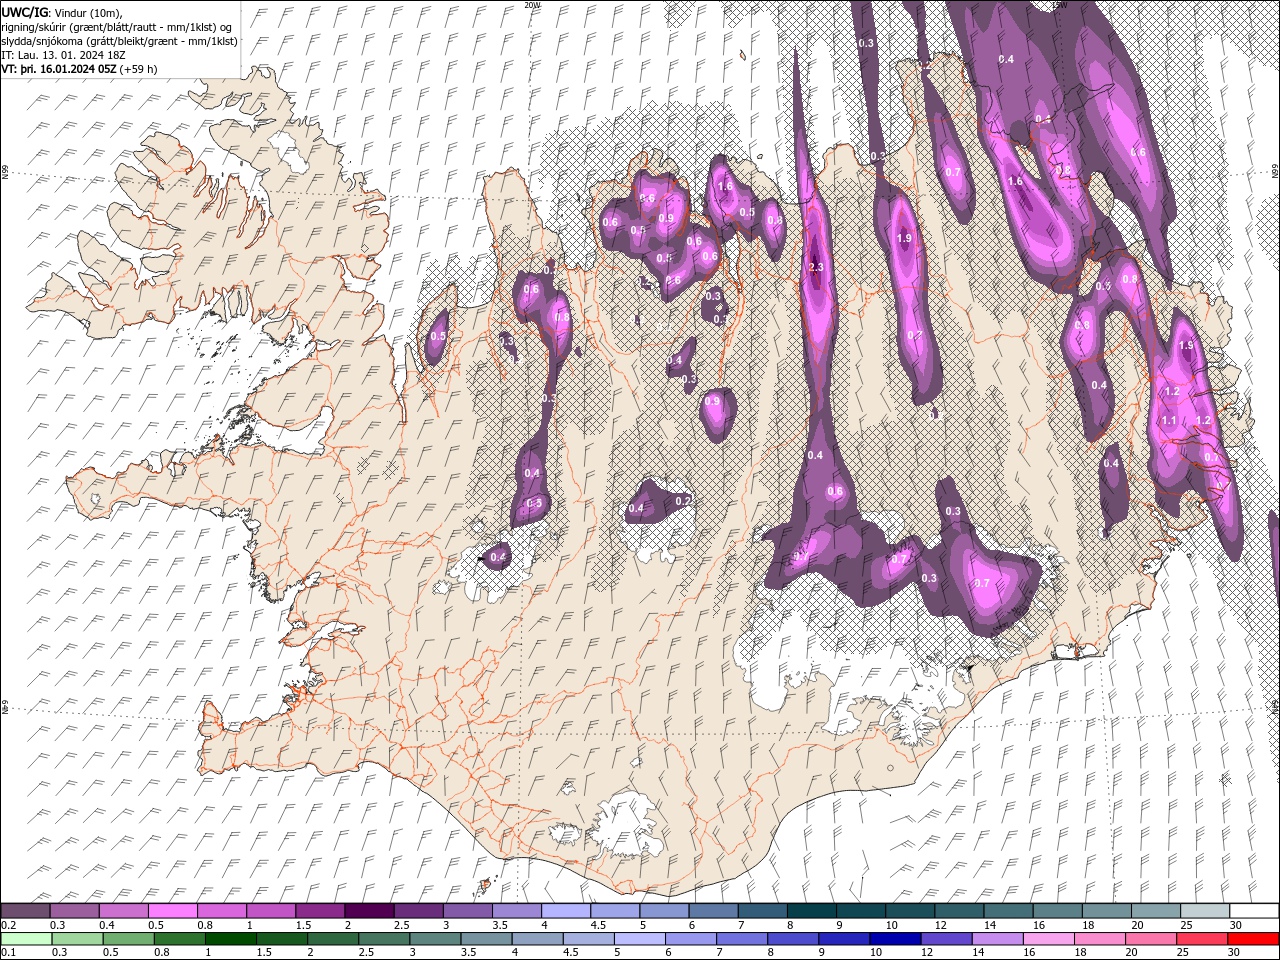1280x960 pixels.
Task: Click the lower legend swatch between 16 and 18
Action: 1048,939
